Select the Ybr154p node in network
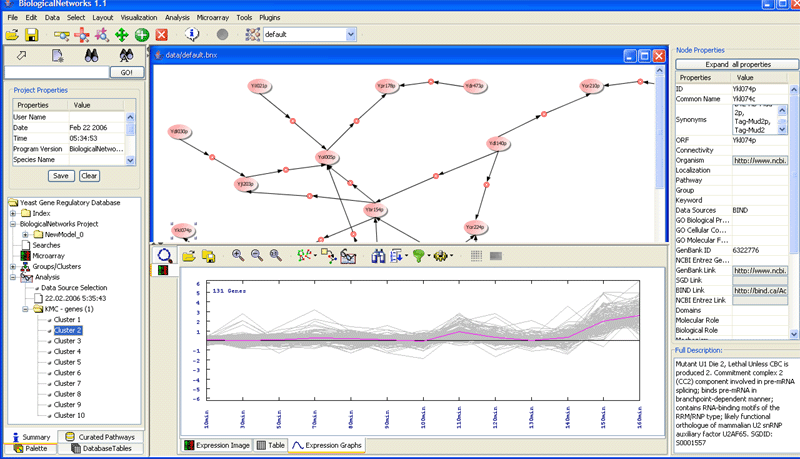 click(x=374, y=210)
